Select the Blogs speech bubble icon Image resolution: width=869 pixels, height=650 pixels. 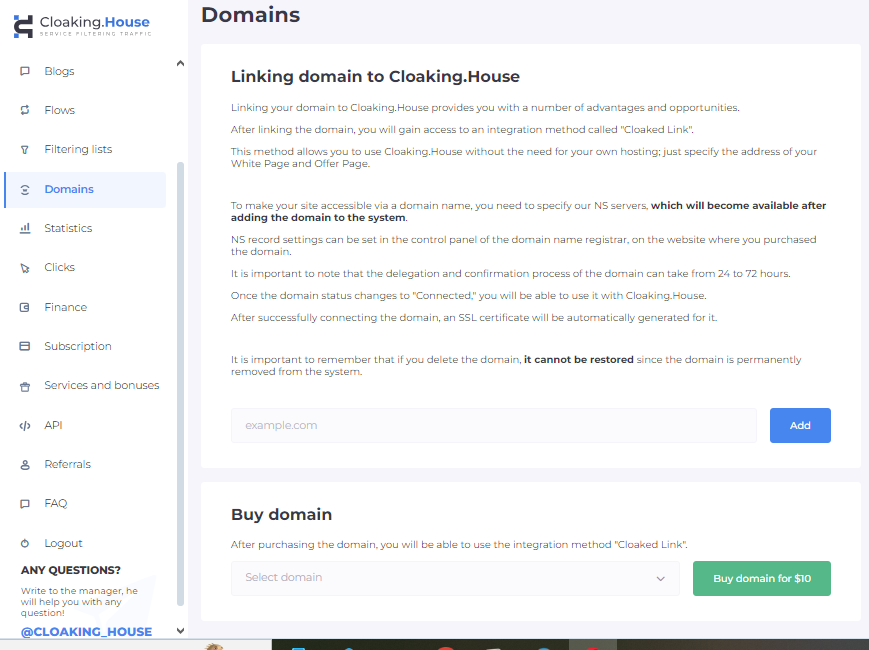(24, 71)
